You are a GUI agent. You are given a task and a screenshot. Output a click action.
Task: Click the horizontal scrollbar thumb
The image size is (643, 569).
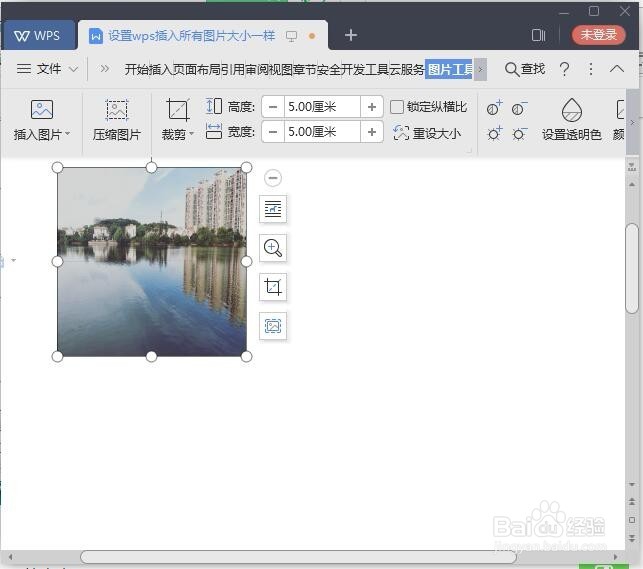click(x=298, y=557)
